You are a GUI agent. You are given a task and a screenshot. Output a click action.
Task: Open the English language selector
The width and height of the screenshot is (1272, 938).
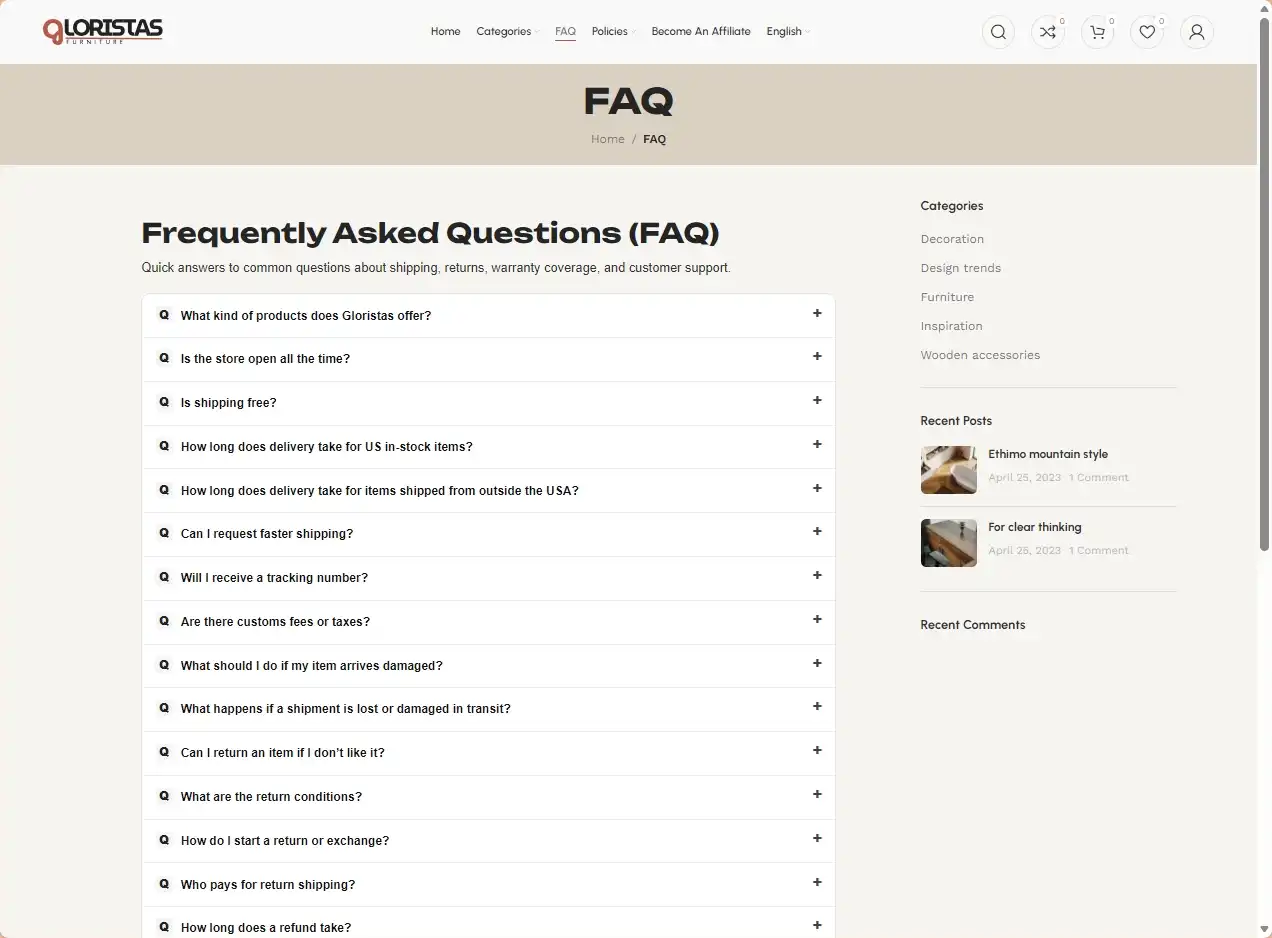(788, 31)
